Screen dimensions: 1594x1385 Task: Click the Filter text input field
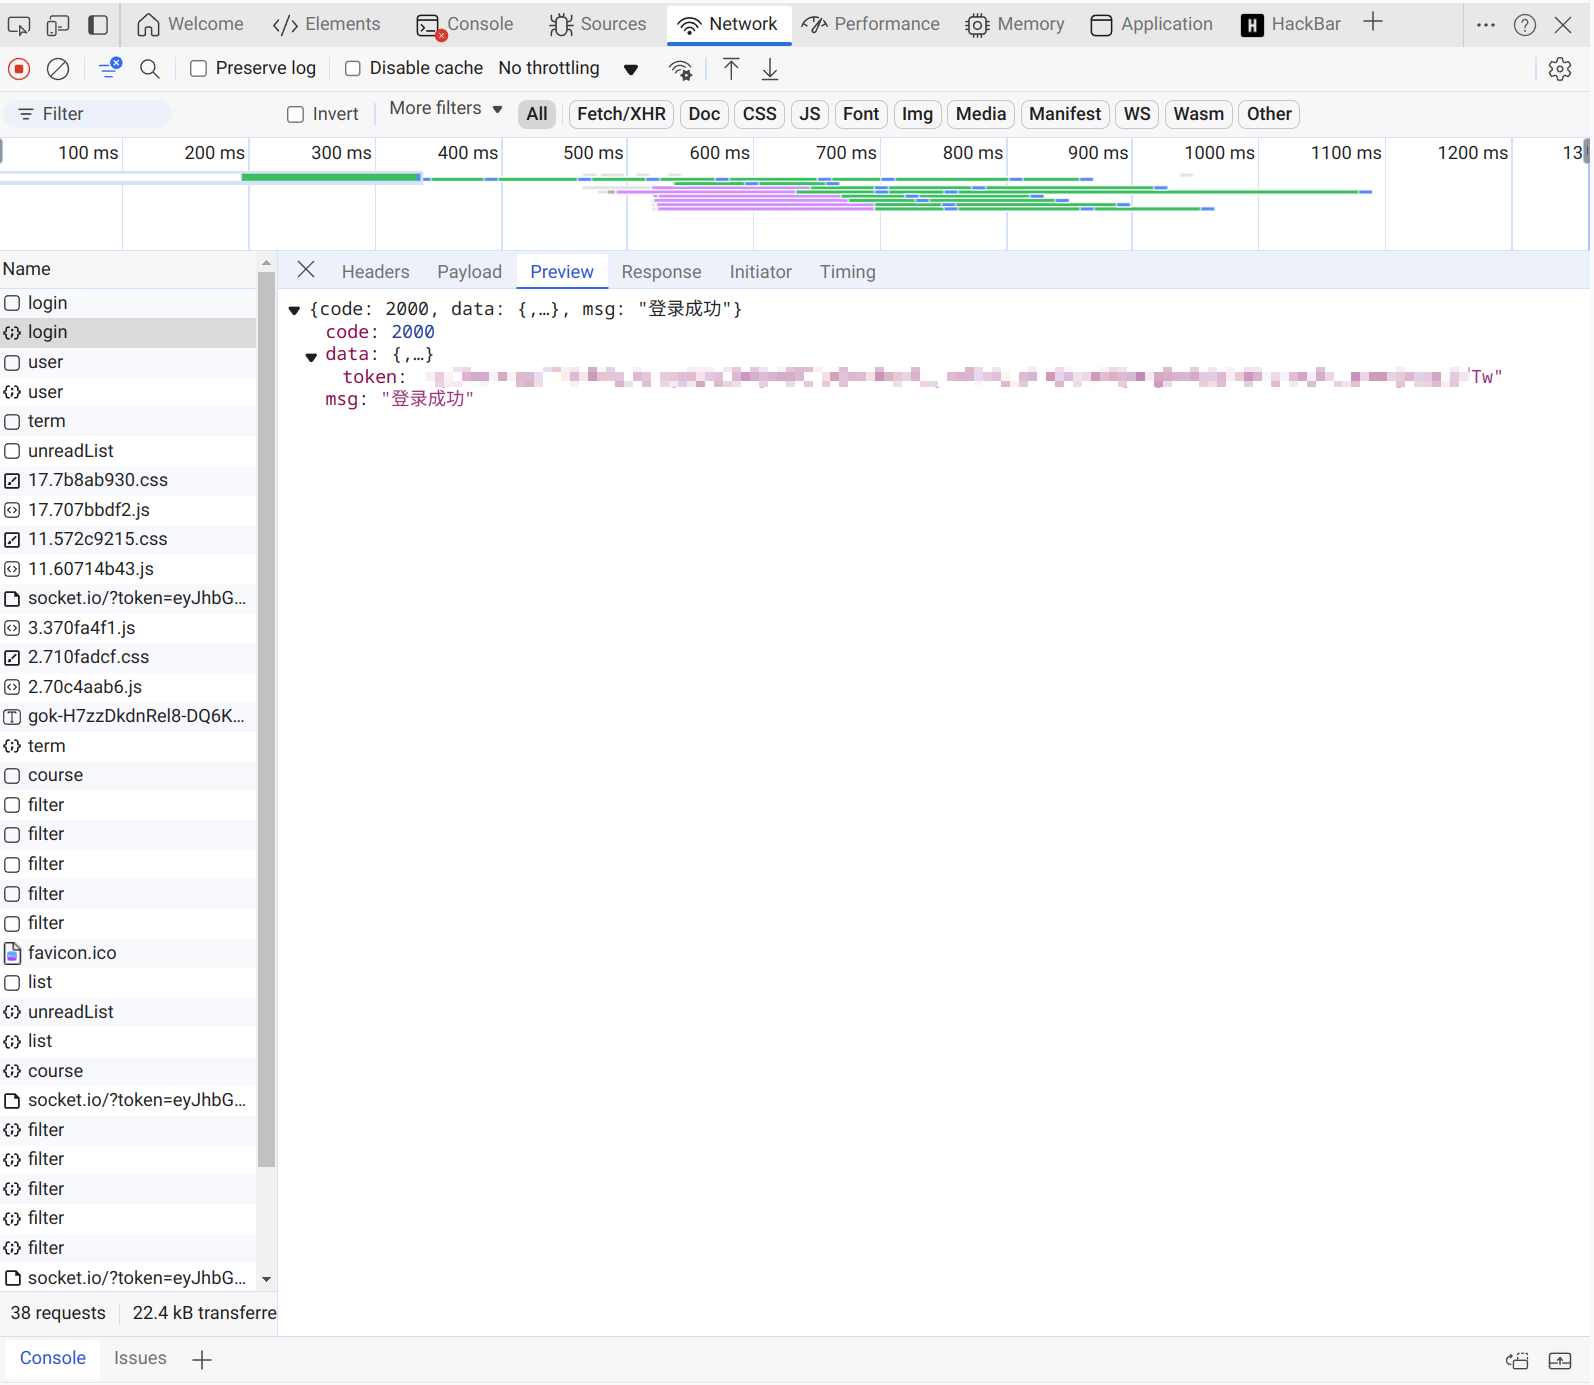88,114
